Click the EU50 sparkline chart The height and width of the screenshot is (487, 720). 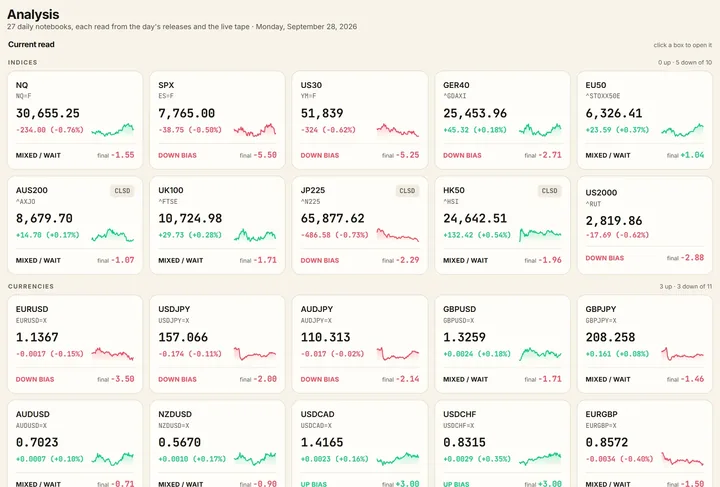coord(682,130)
